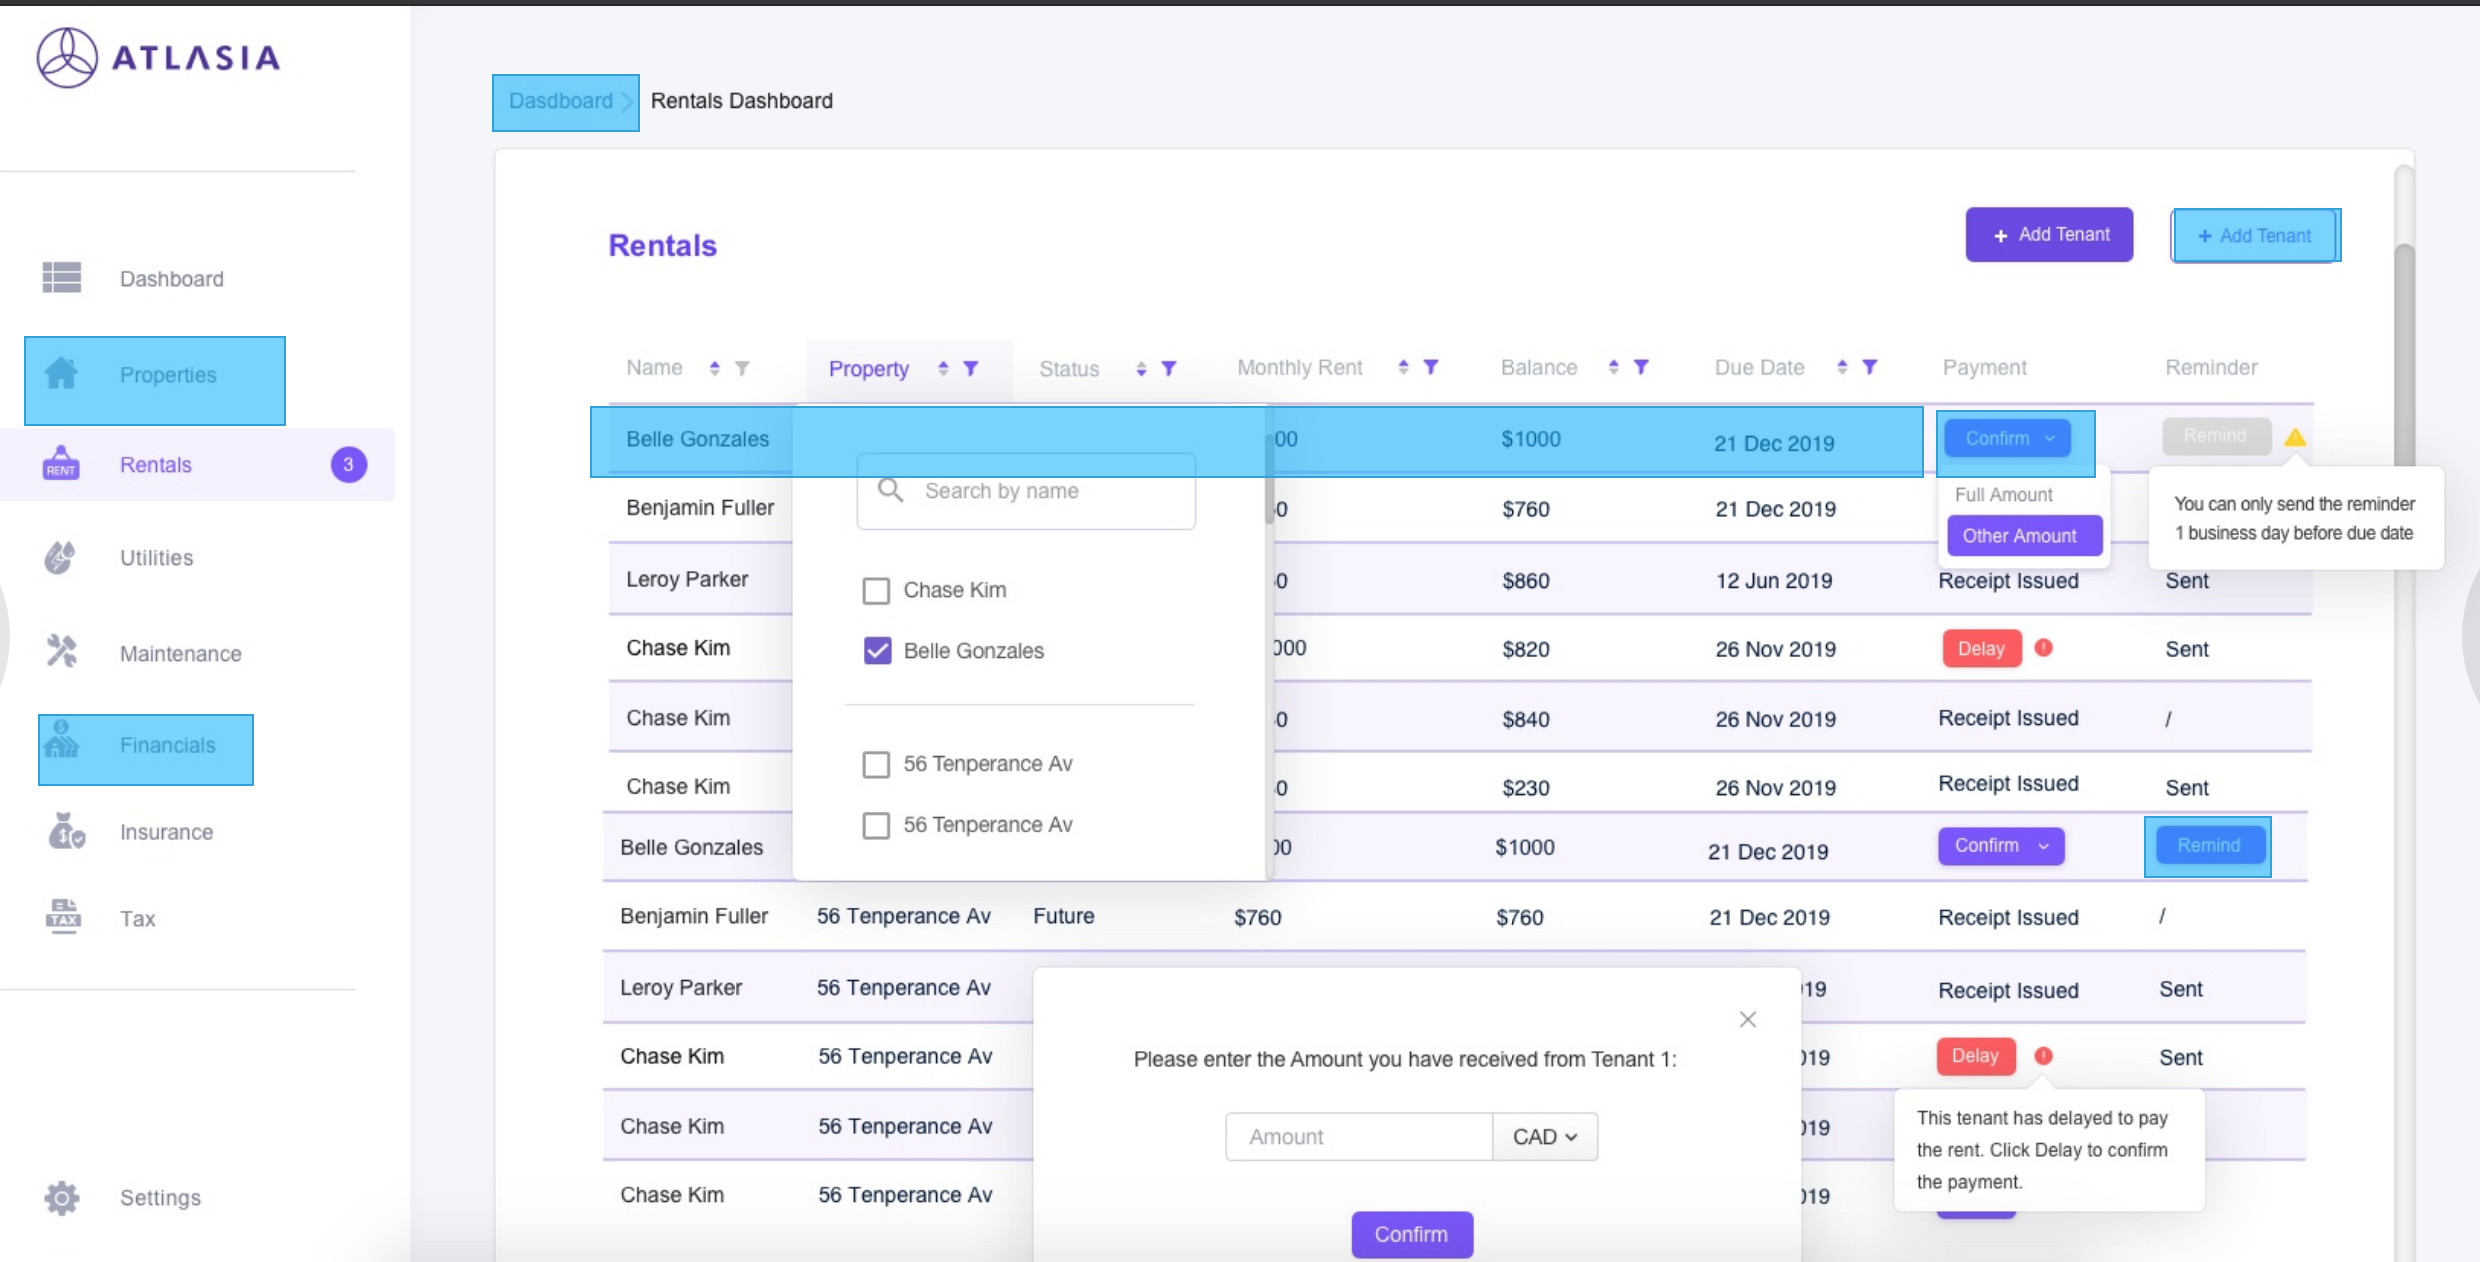The height and width of the screenshot is (1262, 2480).
Task: Click the Maintenance tools icon
Action: point(61,652)
